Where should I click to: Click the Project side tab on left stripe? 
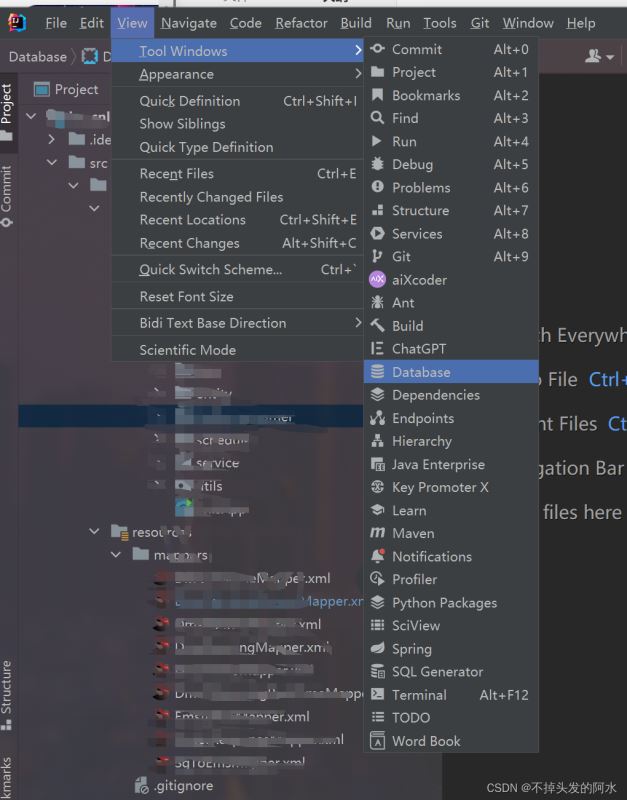[x=7, y=112]
